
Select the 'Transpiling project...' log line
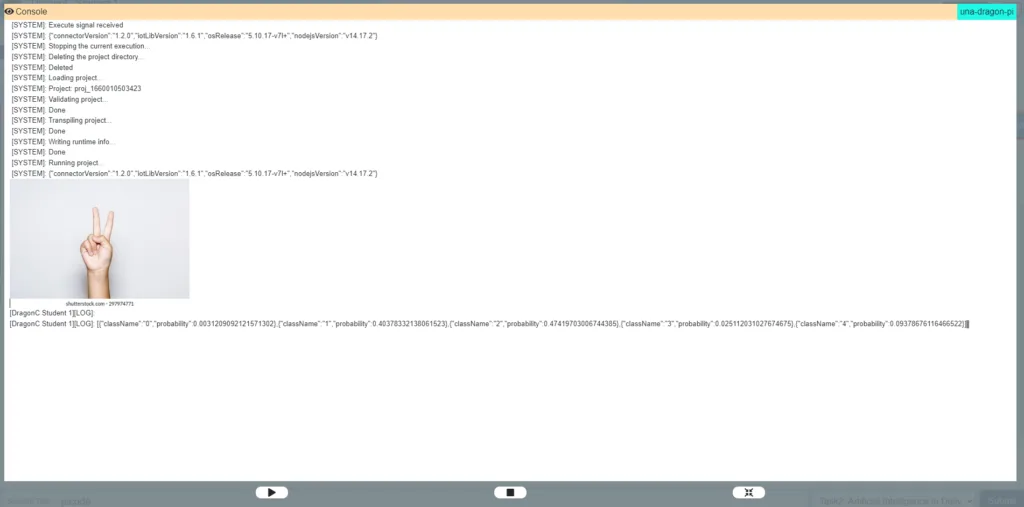click(61, 120)
